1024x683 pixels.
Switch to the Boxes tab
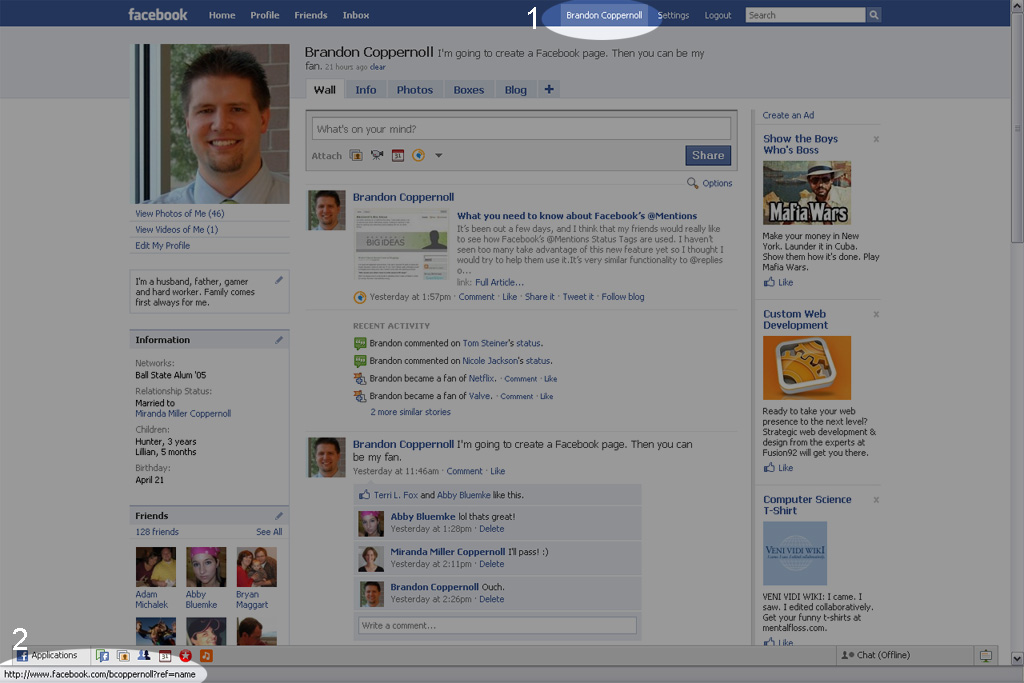click(x=469, y=89)
